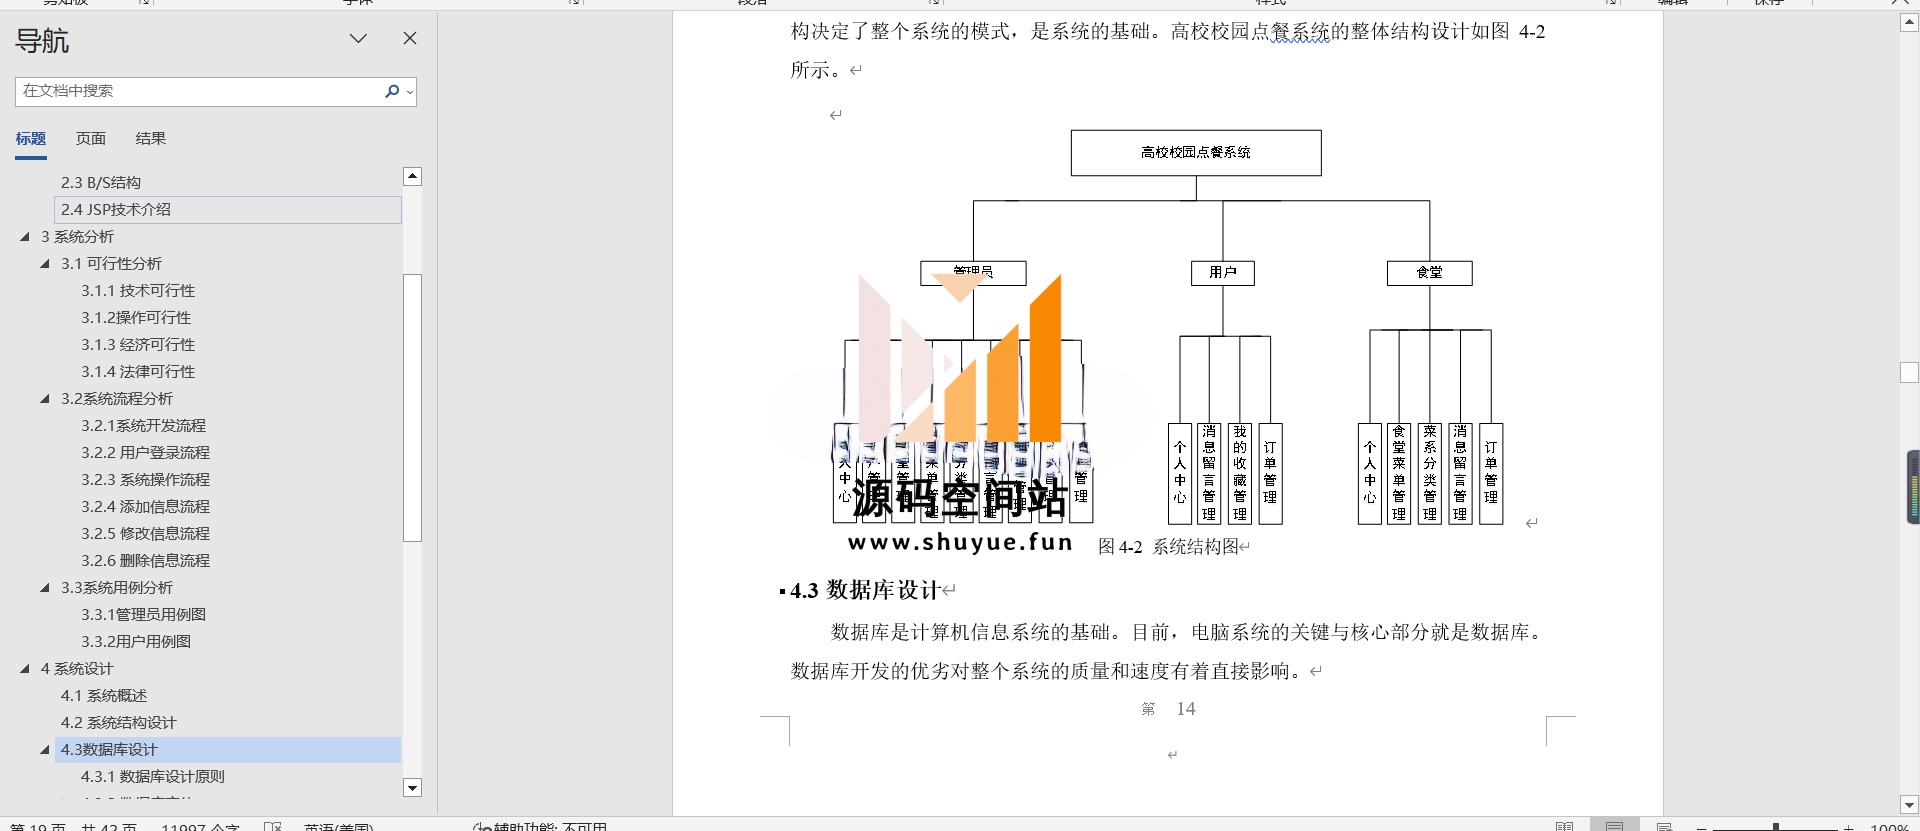Select the 用户 box in diagram

pyautogui.click(x=1223, y=273)
